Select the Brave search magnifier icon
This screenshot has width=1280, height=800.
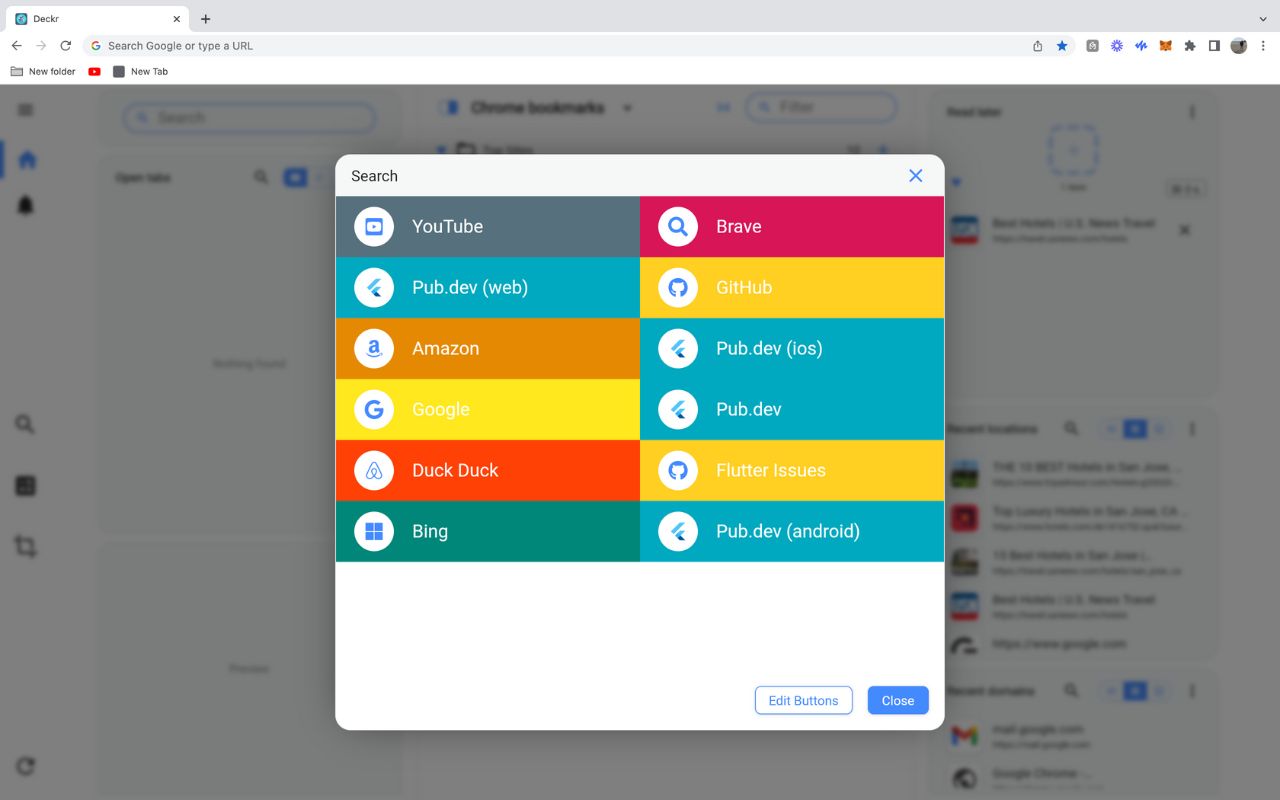tap(678, 227)
